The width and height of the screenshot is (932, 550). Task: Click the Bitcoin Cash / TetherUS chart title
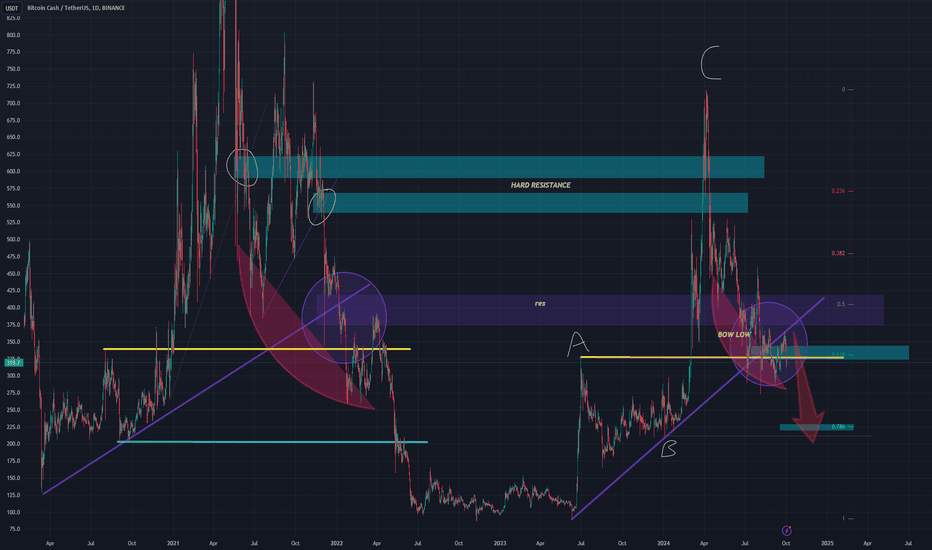(76, 8)
